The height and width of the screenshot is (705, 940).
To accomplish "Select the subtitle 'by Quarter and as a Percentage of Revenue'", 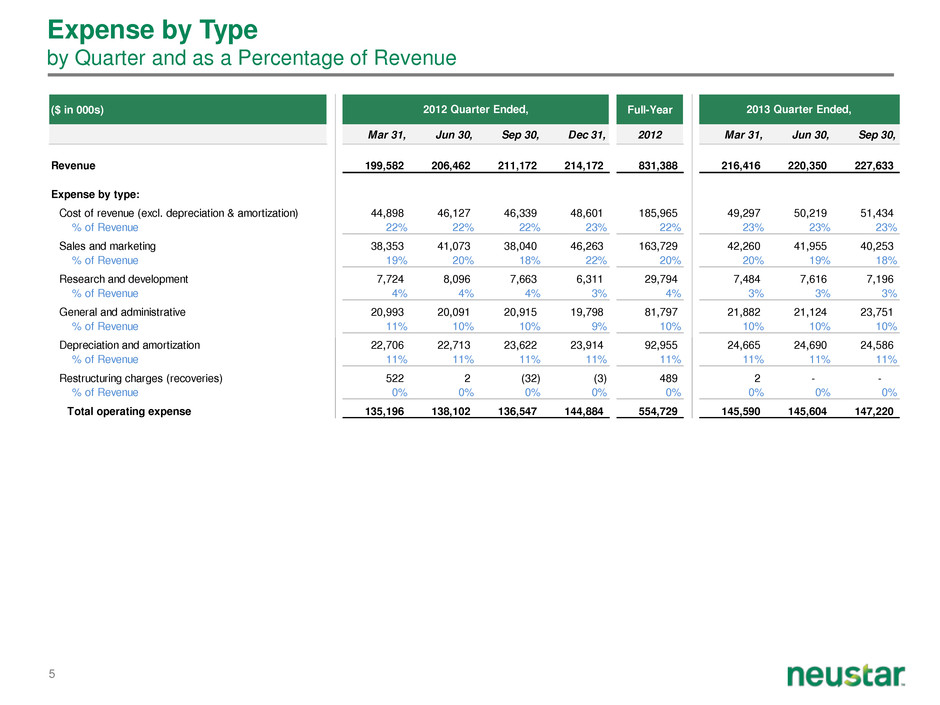I will [x=252, y=58].
